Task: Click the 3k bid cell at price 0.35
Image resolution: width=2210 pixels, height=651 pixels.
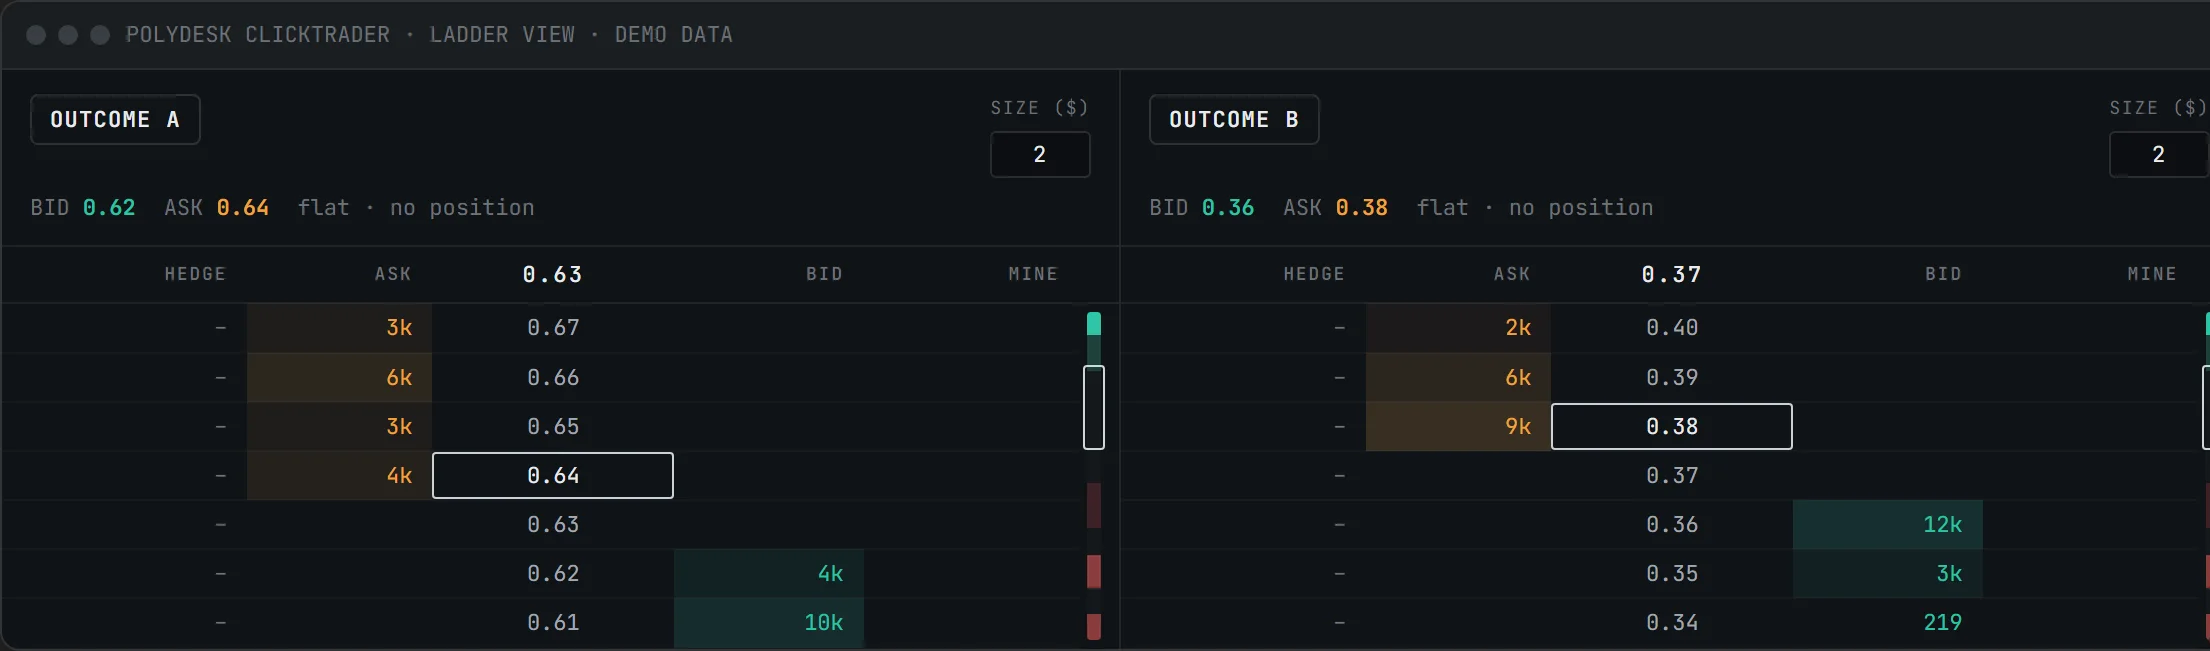Action: [x=1888, y=573]
